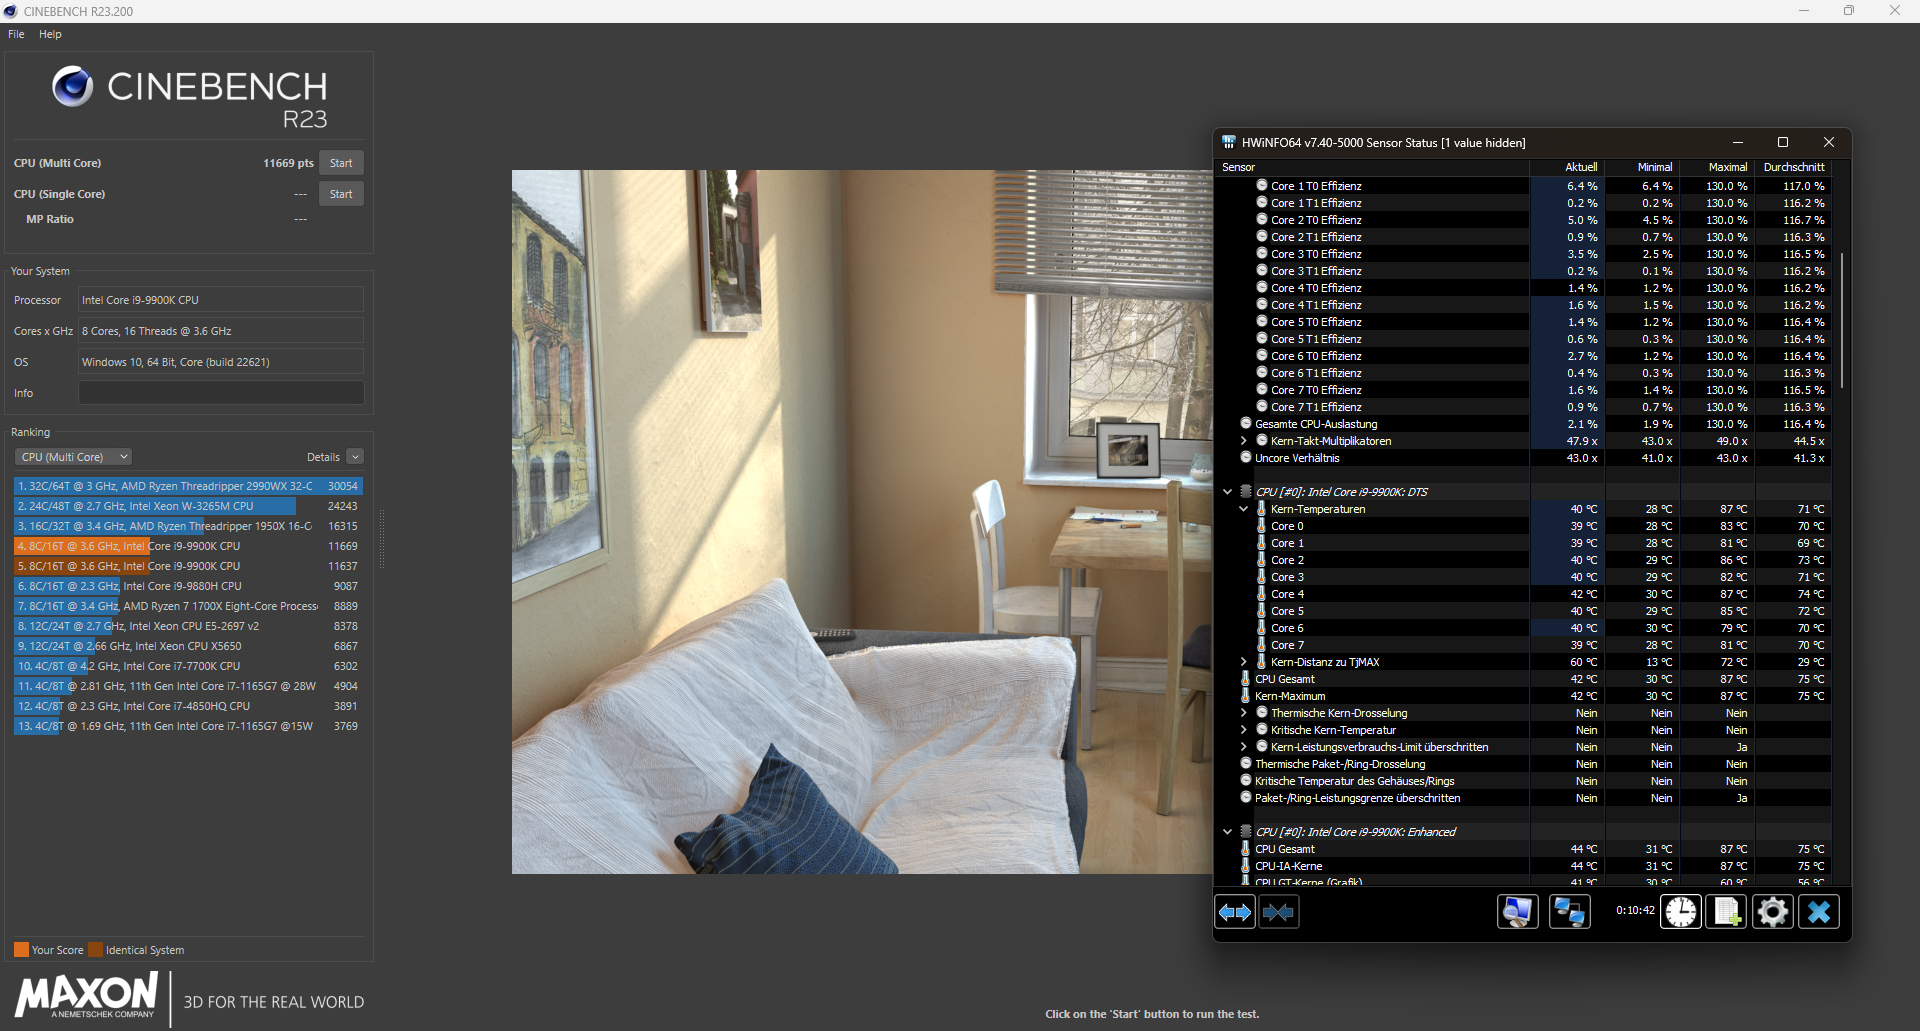Expand Kern-Leistungsverbrauchs-Limit überschritten node
This screenshot has width=1920, height=1031.
click(x=1243, y=746)
